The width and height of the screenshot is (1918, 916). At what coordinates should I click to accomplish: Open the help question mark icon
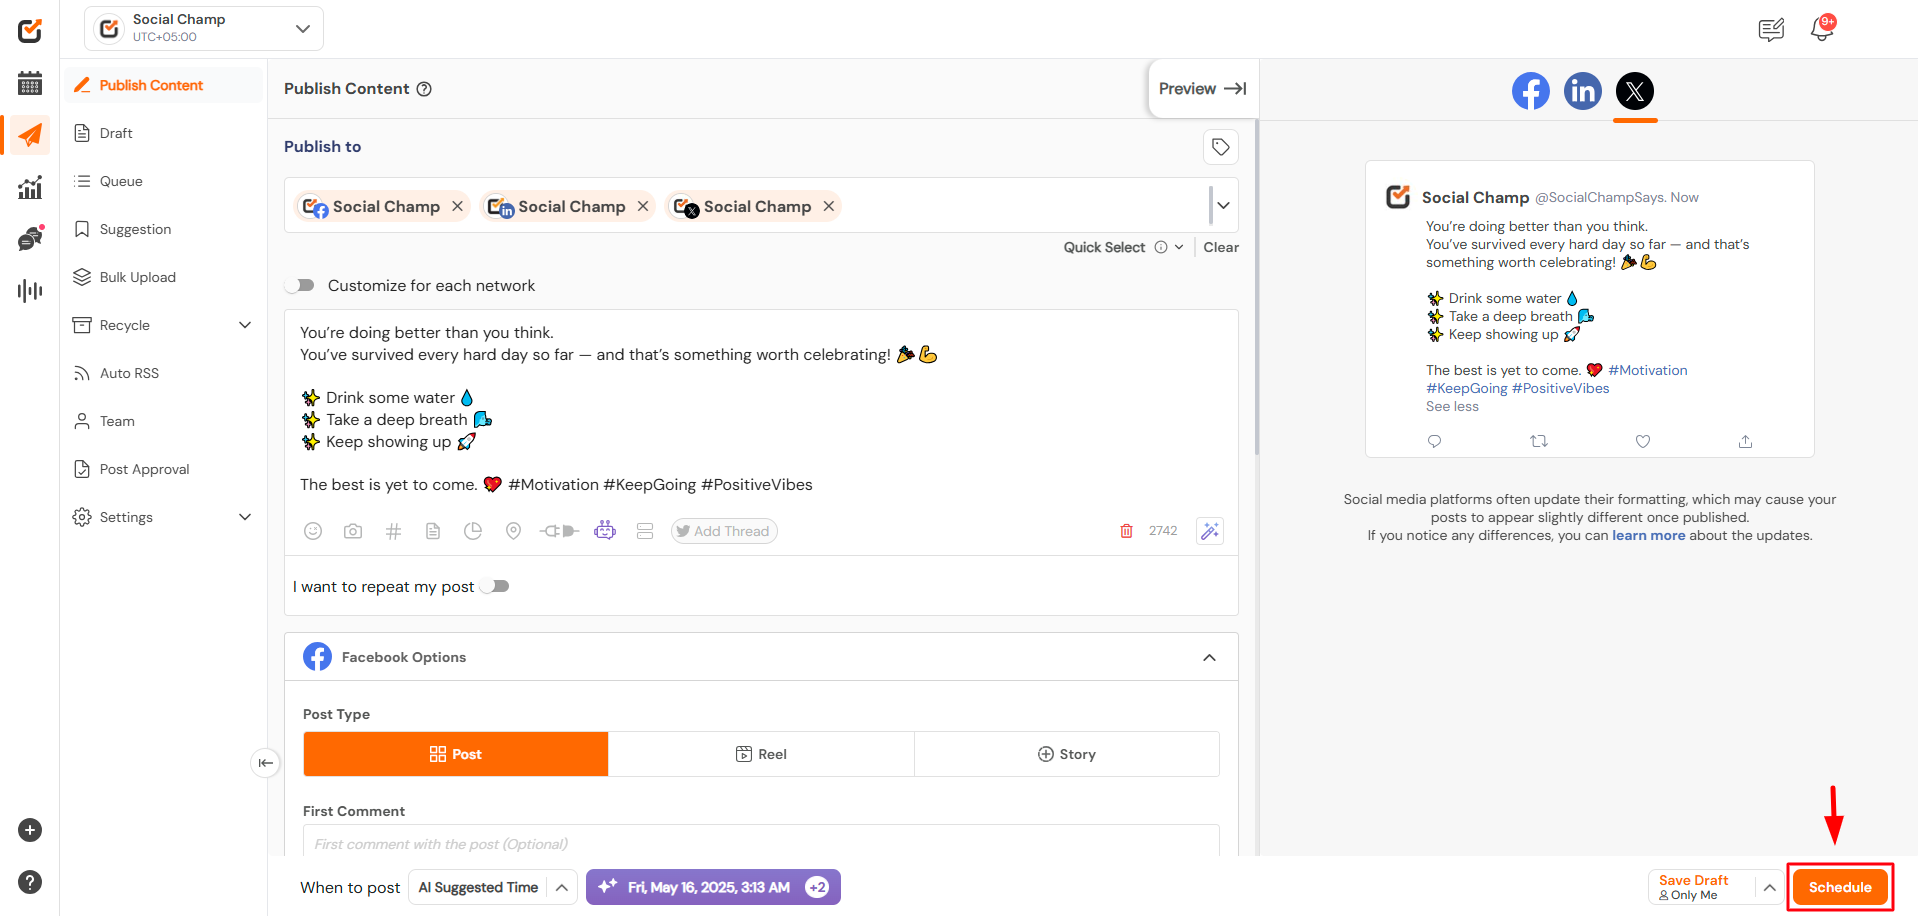[x=30, y=882]
